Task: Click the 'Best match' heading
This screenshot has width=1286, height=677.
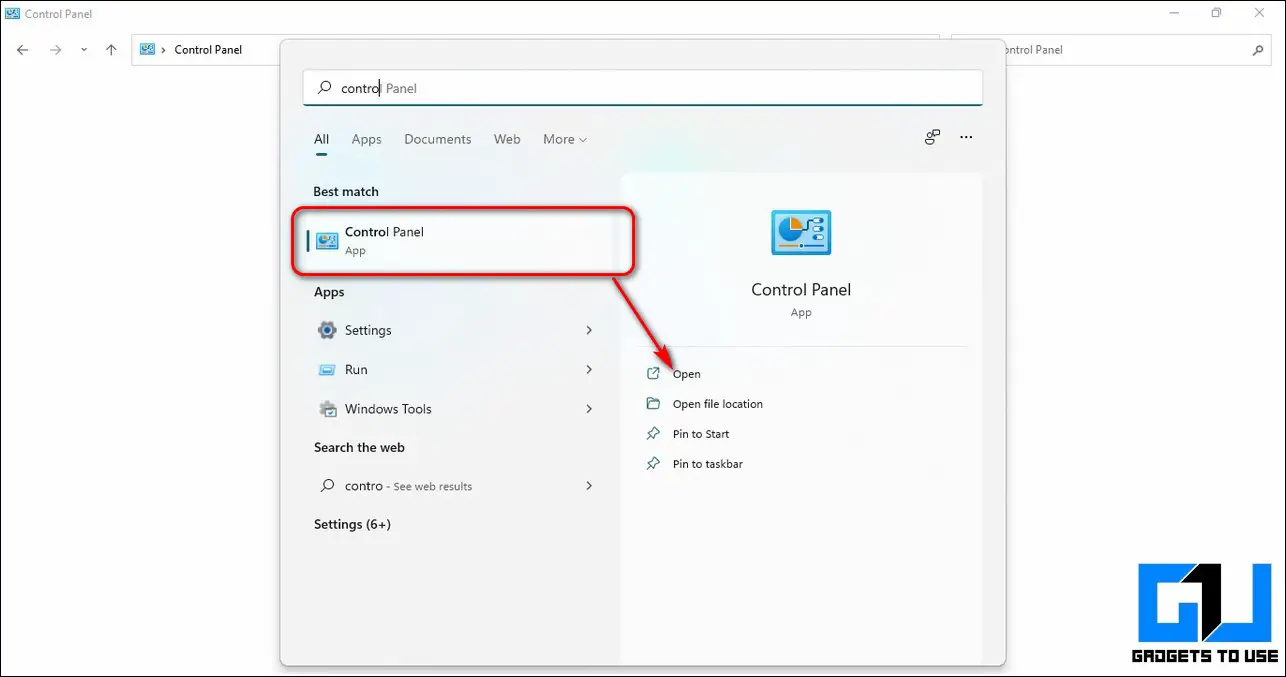Action: [346, 192]
